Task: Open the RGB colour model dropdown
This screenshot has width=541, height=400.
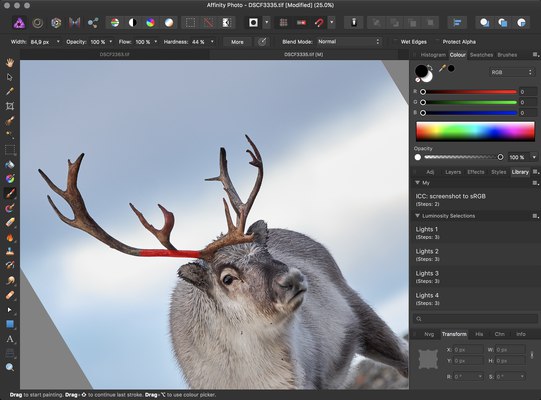Action: (512, 72)
